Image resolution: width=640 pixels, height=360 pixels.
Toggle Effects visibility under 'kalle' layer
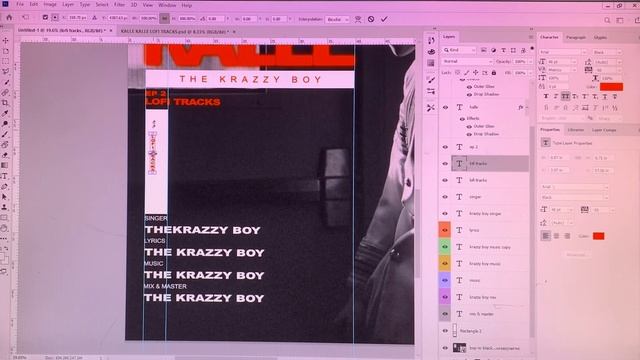pos(462,119)
